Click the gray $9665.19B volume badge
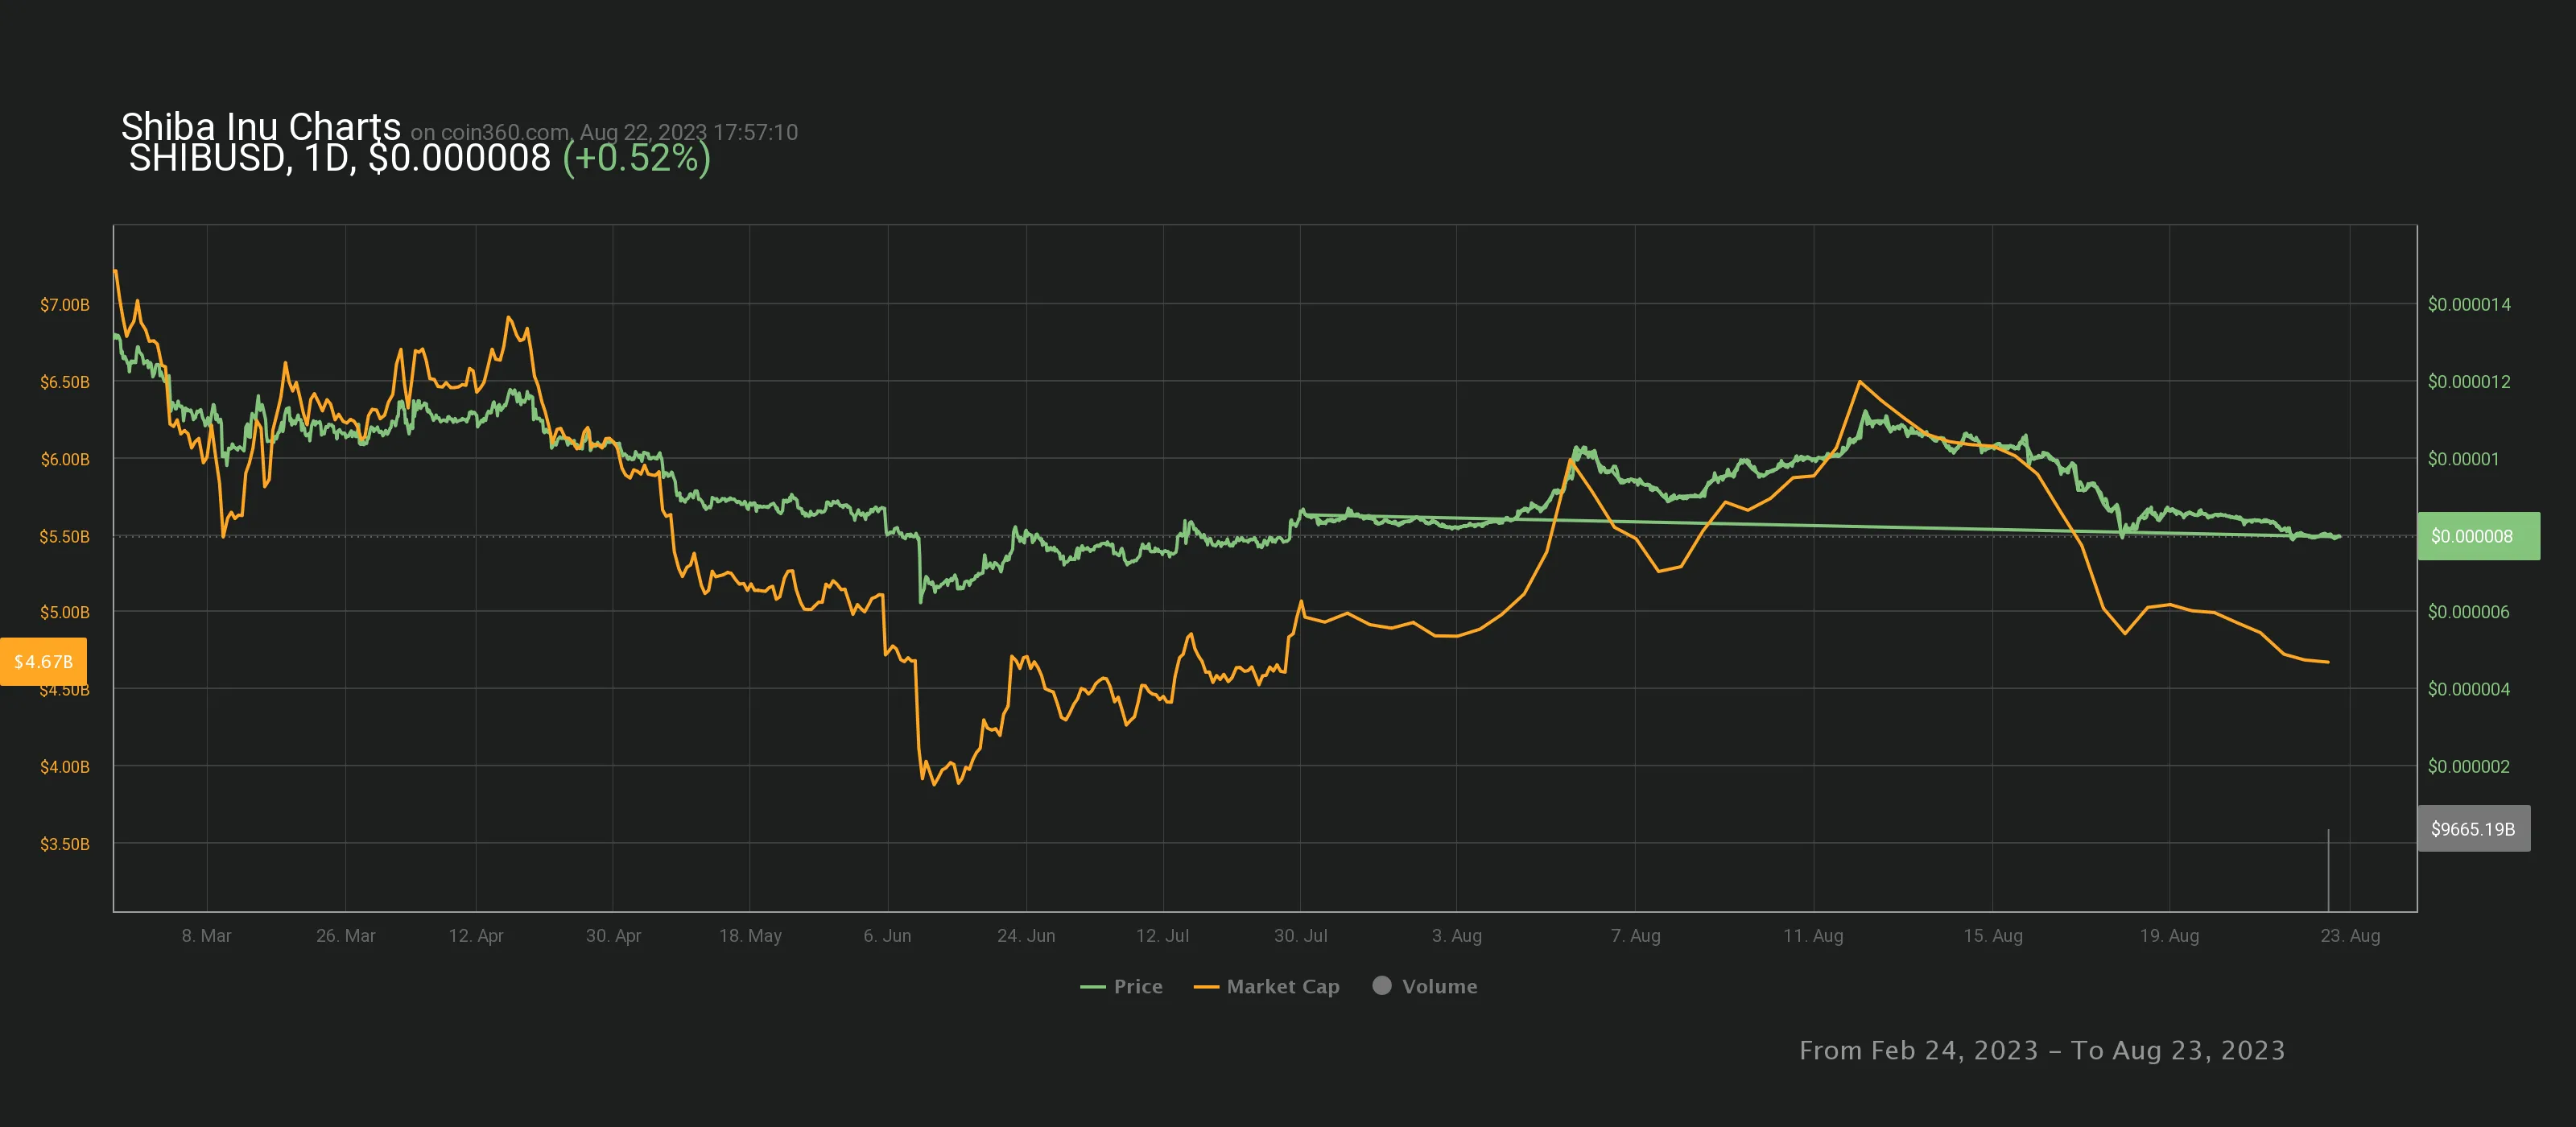 tap(2472, 829)
